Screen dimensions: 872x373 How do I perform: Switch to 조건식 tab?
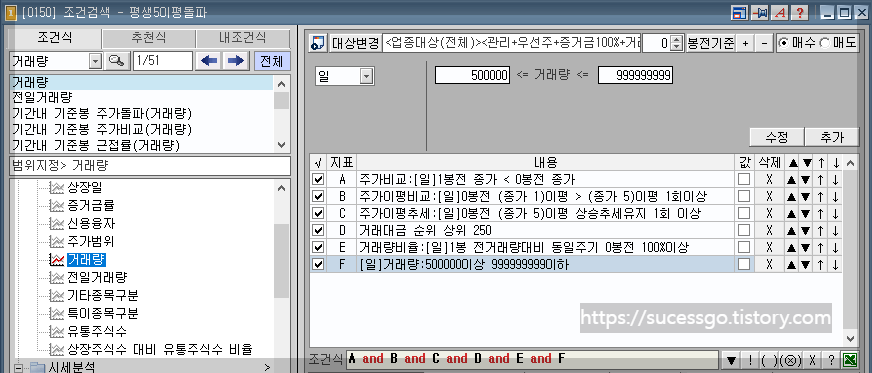[x=54, y=38]
